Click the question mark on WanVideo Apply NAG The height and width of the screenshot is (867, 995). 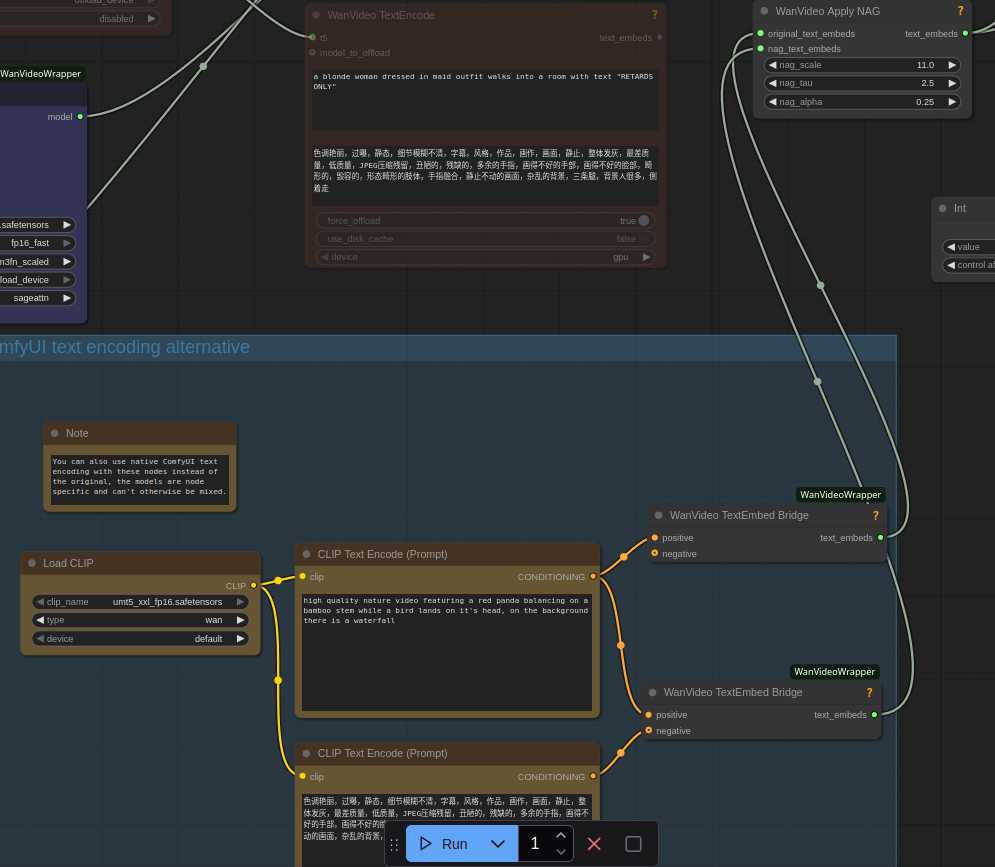pyautogui.click(x=960, y=11)
